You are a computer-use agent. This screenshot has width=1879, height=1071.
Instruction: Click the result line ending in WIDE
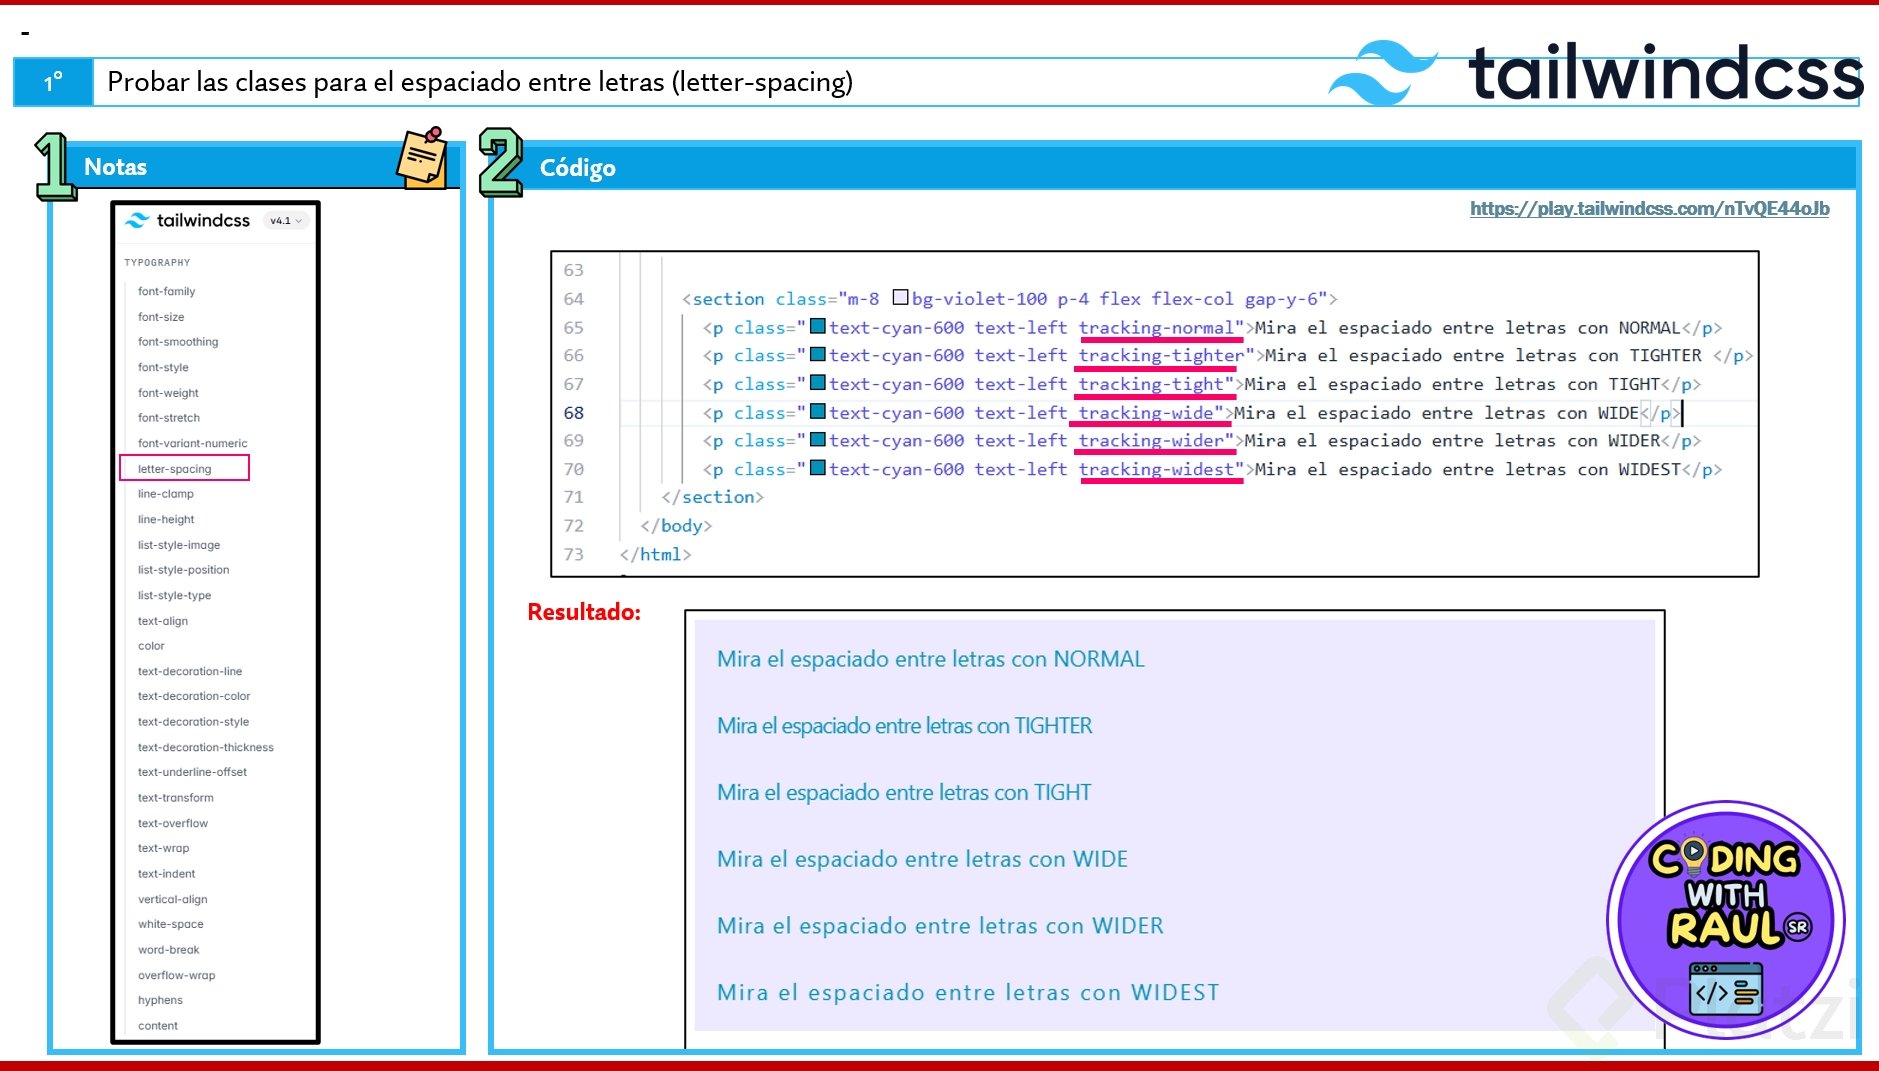(922, 859)
